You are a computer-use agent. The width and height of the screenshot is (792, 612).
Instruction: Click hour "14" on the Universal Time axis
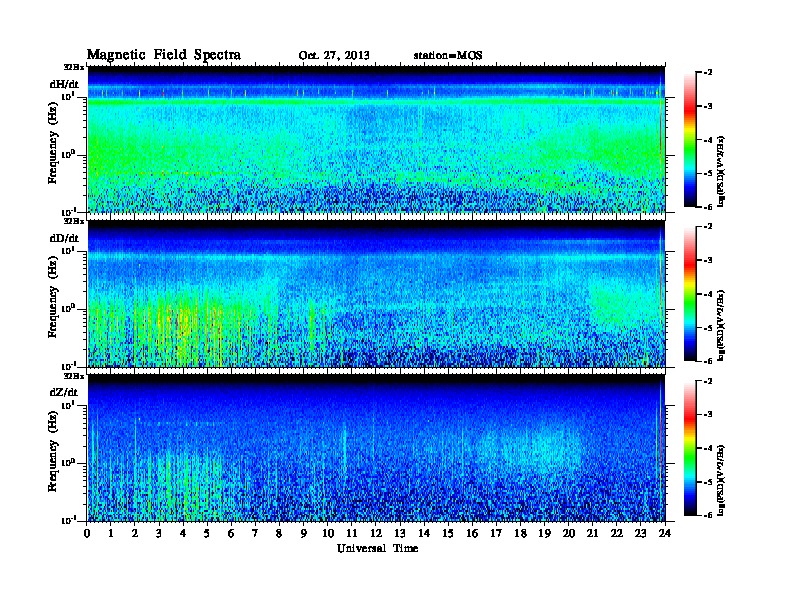point(424,534)
